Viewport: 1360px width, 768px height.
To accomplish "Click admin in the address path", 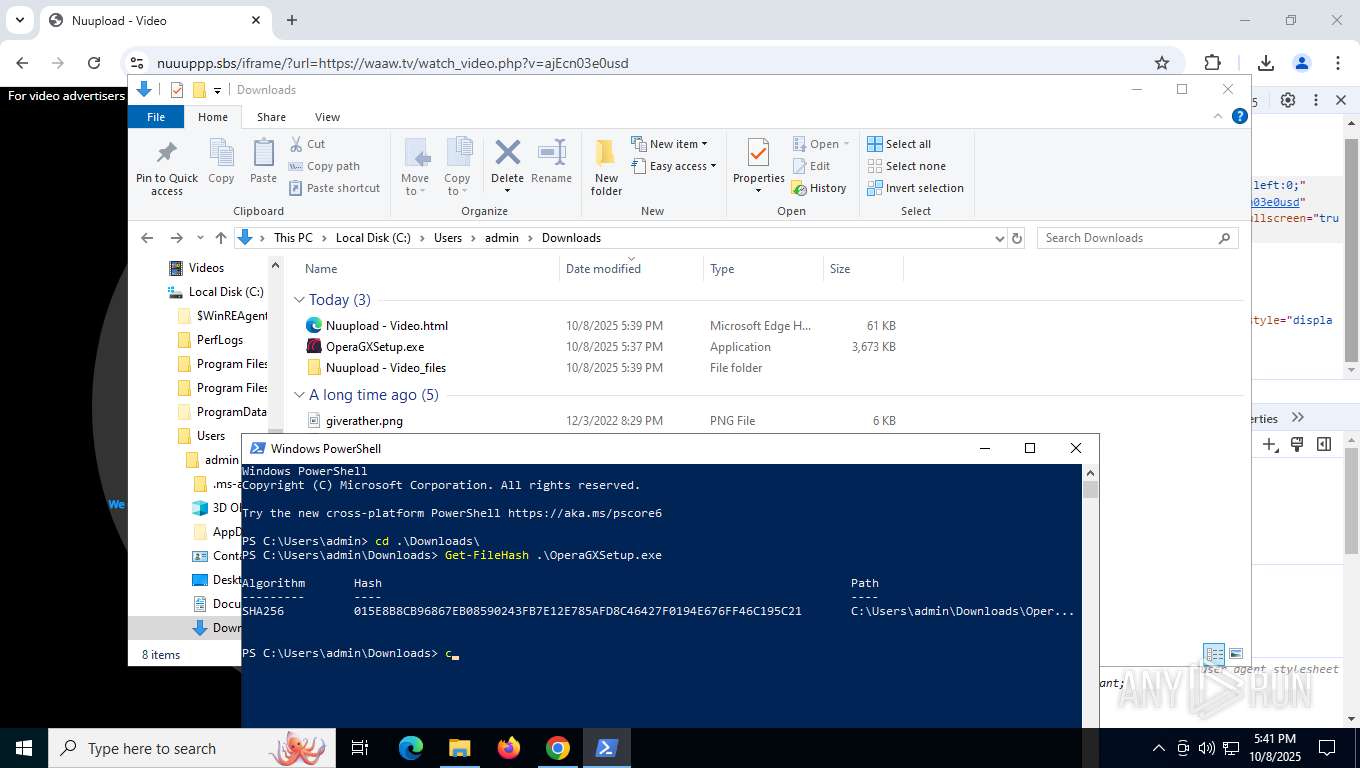I will pos(502,238).
